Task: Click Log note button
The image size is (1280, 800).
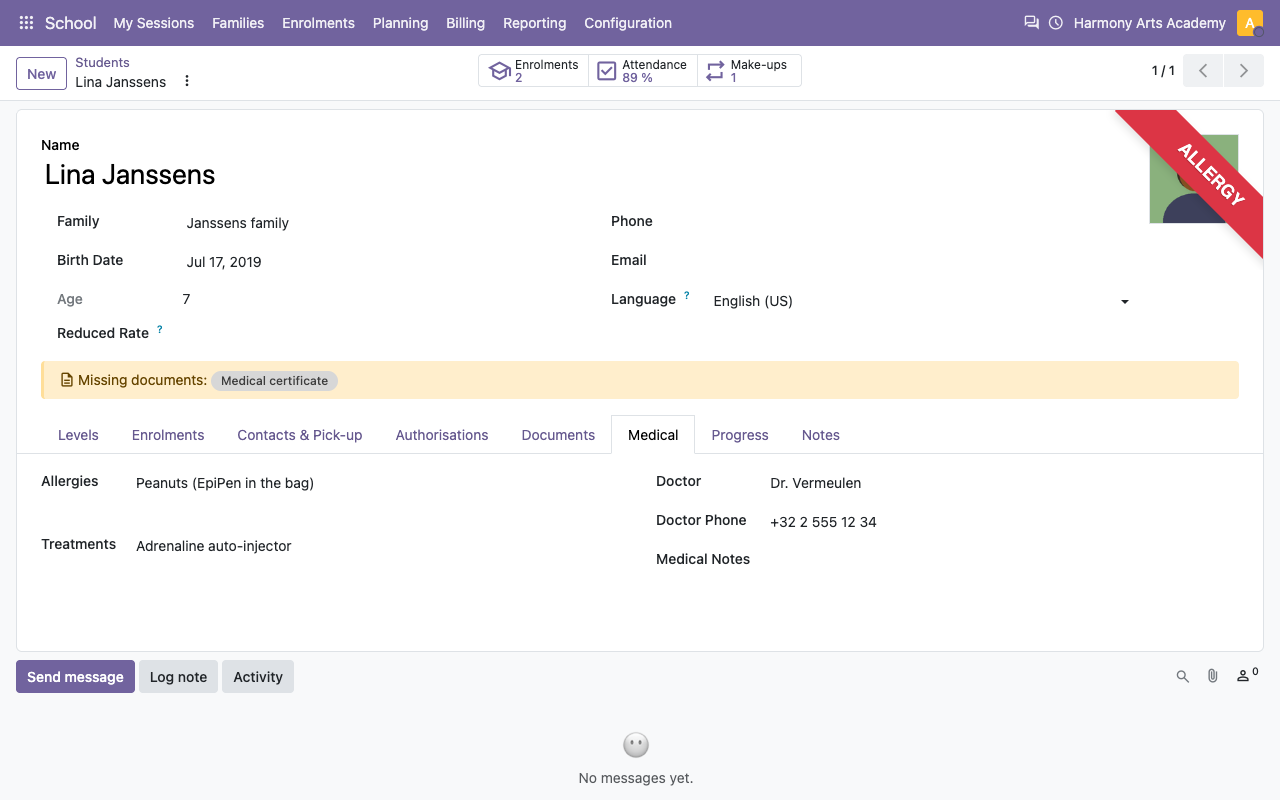Action: pos(178,677)
